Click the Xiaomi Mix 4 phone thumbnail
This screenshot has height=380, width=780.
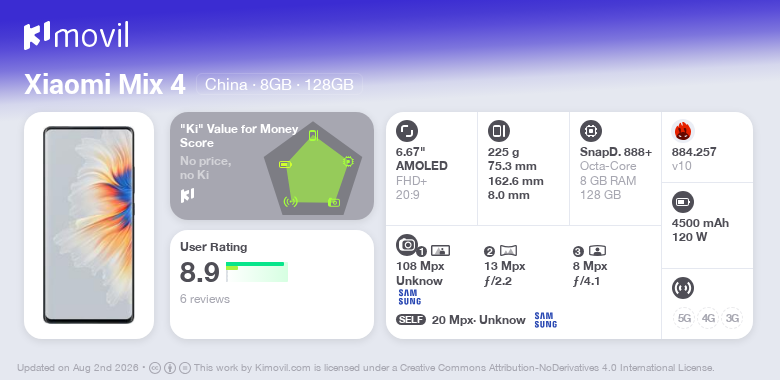click(89, 225)
